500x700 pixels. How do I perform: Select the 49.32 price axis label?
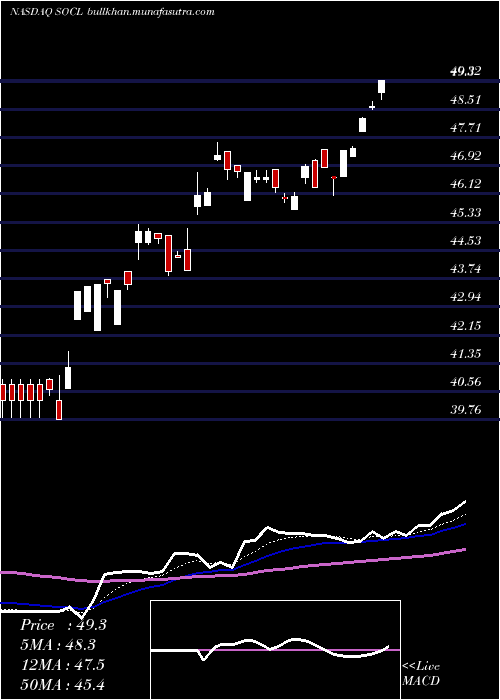466,71
